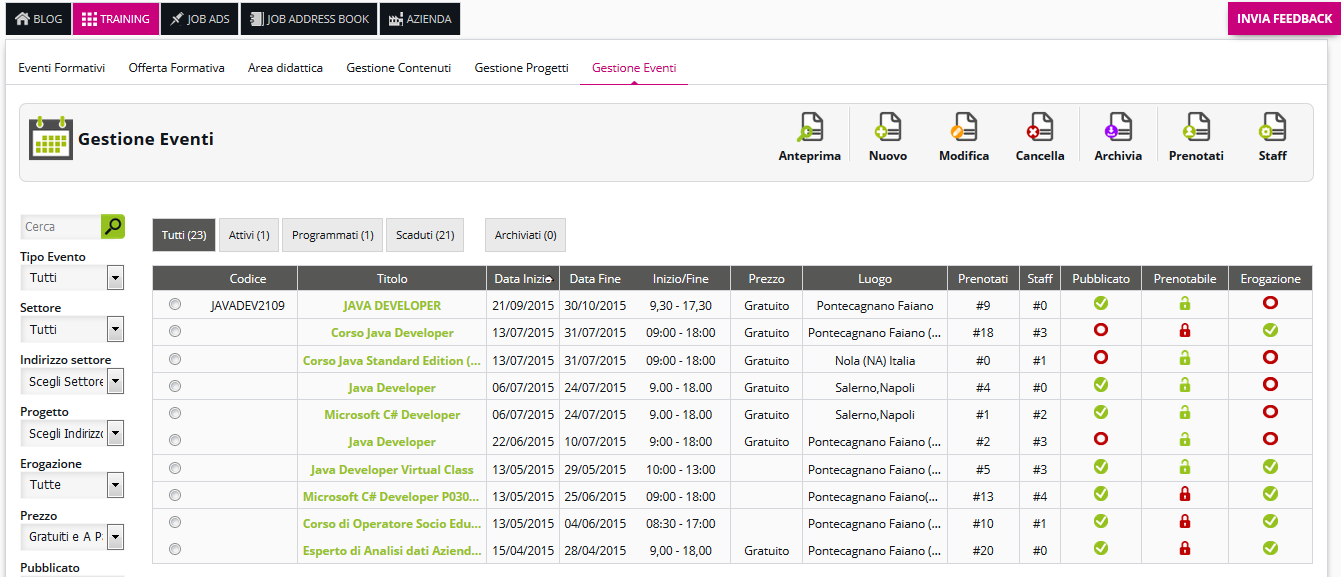Select radio for Java Developer Virtual Class
The width and height of the screenshot is (1341, 577).
175,467
